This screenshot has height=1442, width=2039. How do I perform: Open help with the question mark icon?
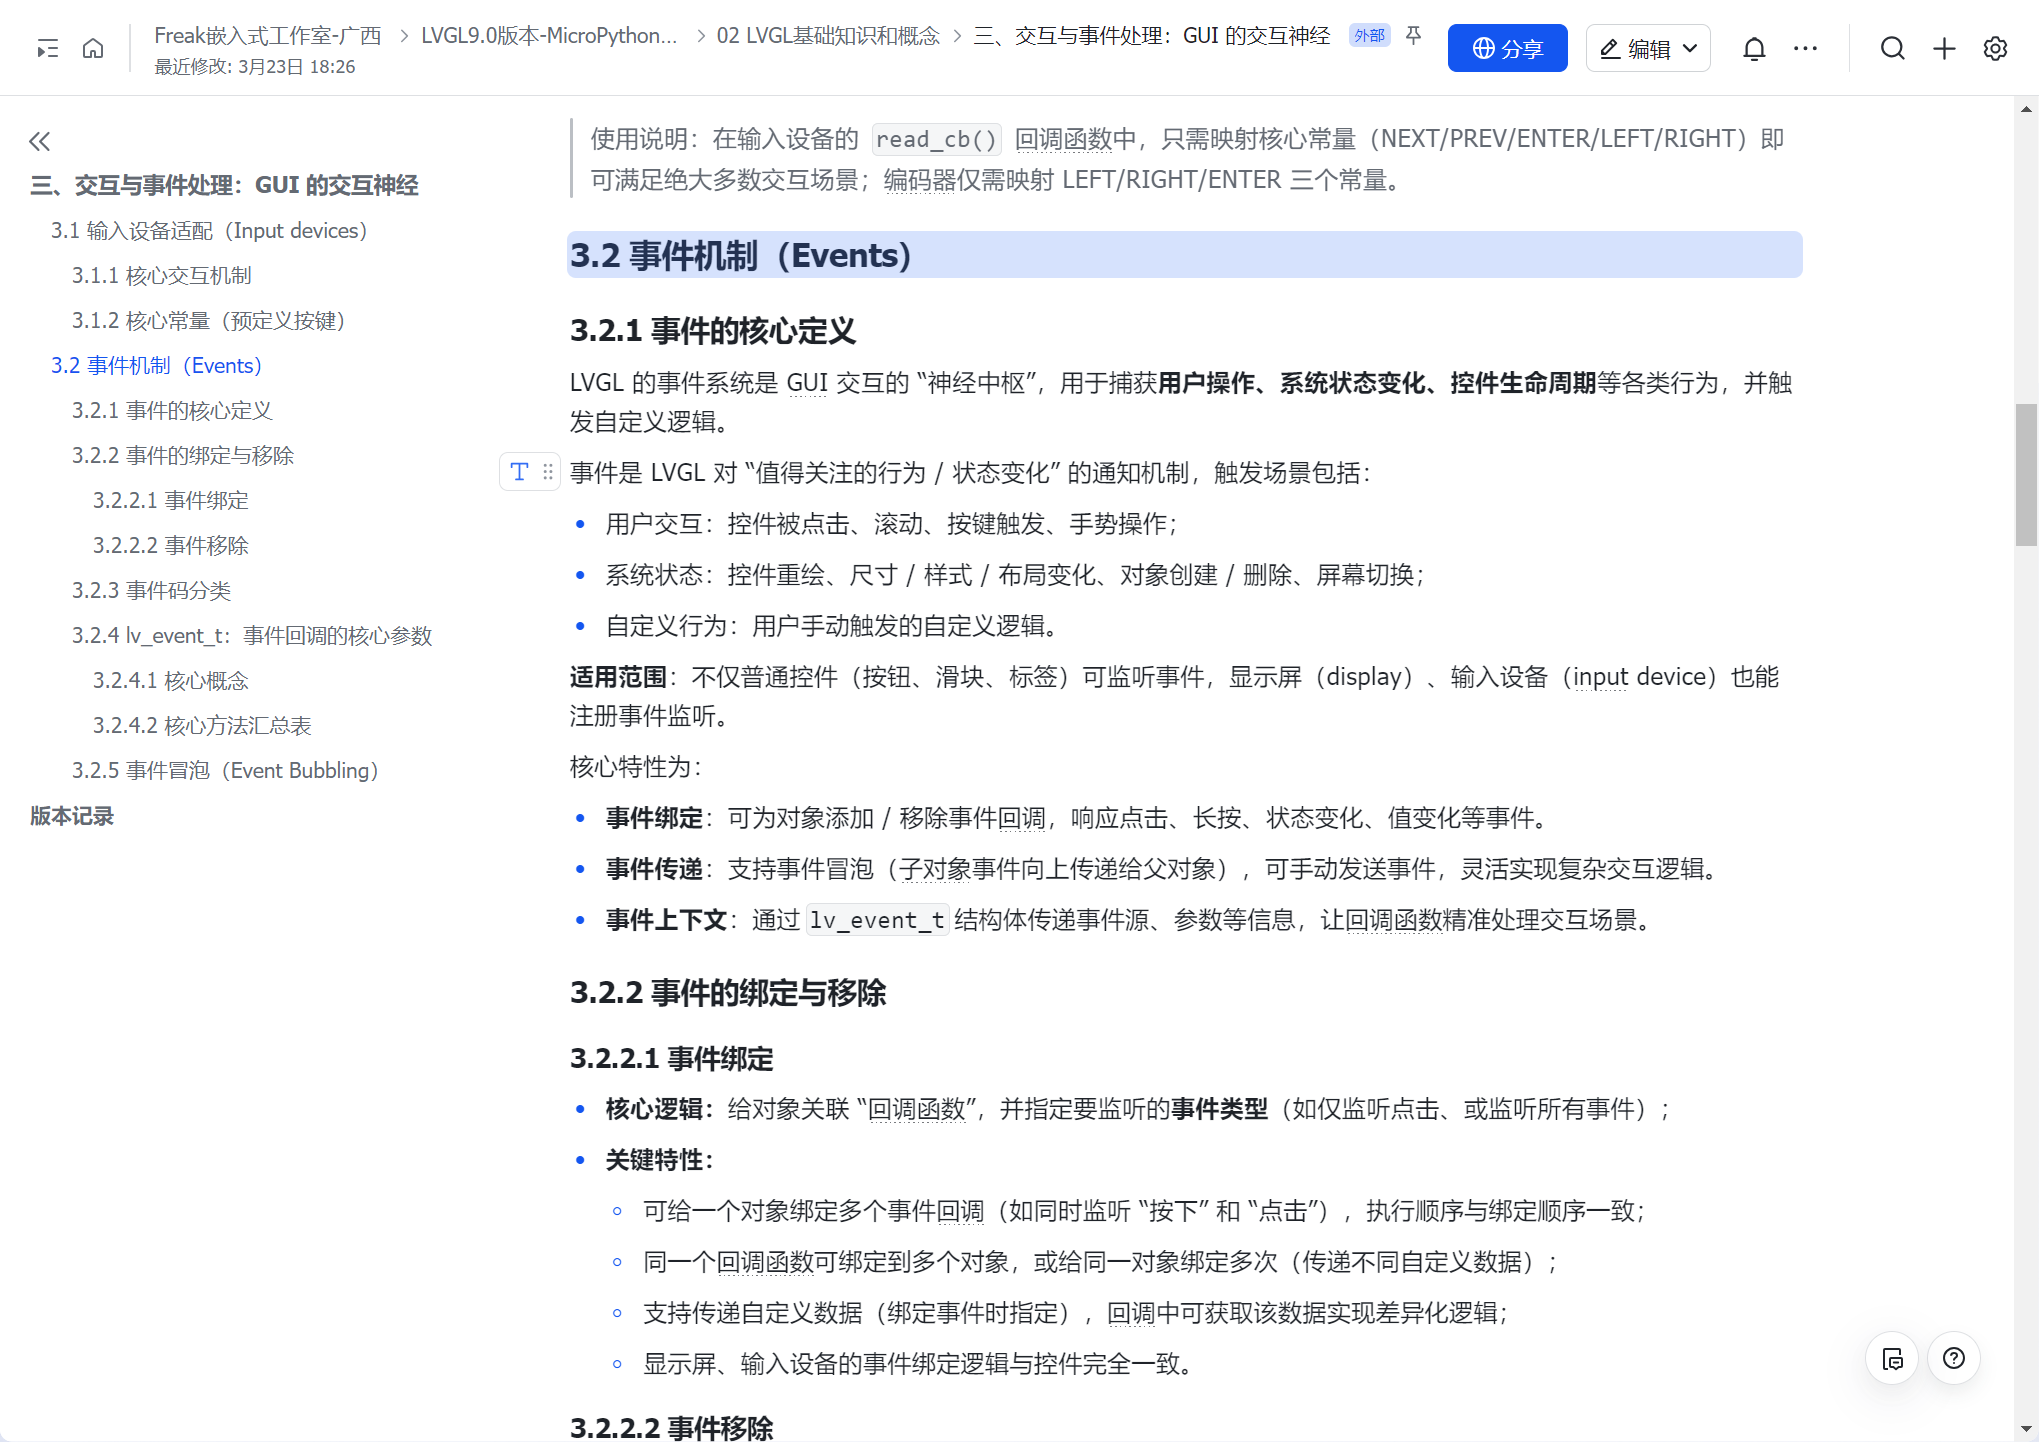click(x=1955, y=1358)
